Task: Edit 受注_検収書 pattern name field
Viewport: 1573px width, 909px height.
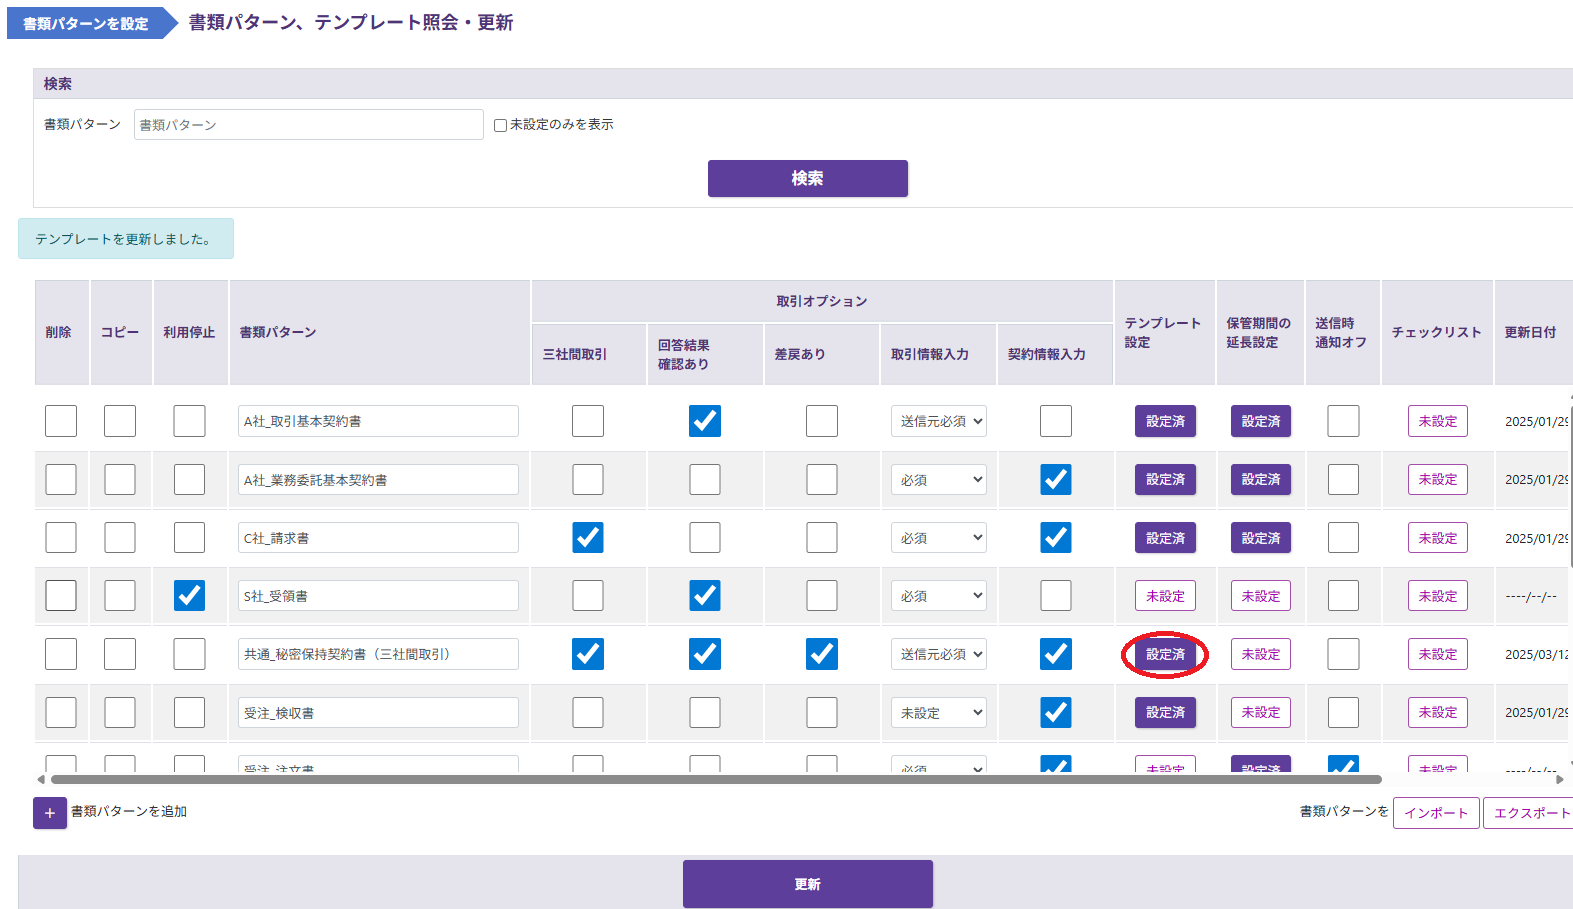Action: point(378,712)
